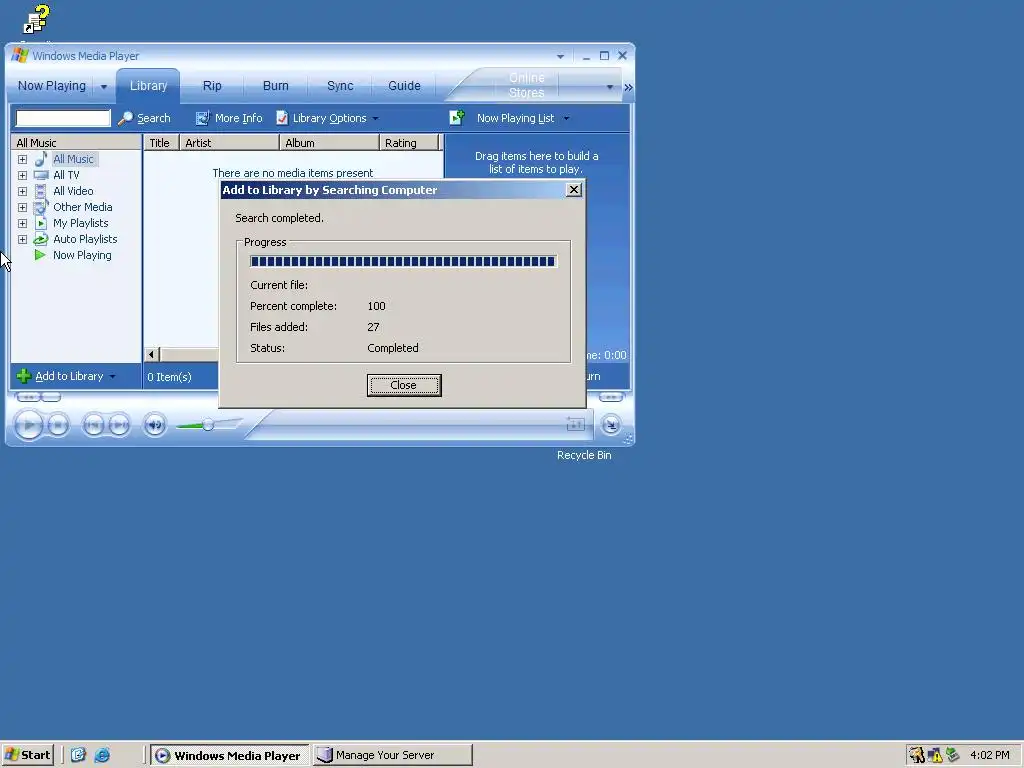
Task: Switch to the Now Playing tab
Action: click(52, 86)
